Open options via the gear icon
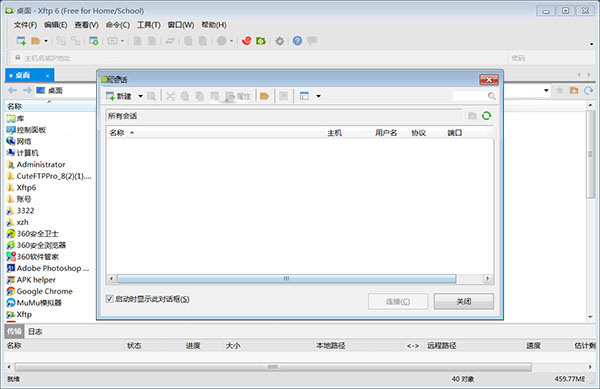The image size is (600, 389). pos(280,41)
